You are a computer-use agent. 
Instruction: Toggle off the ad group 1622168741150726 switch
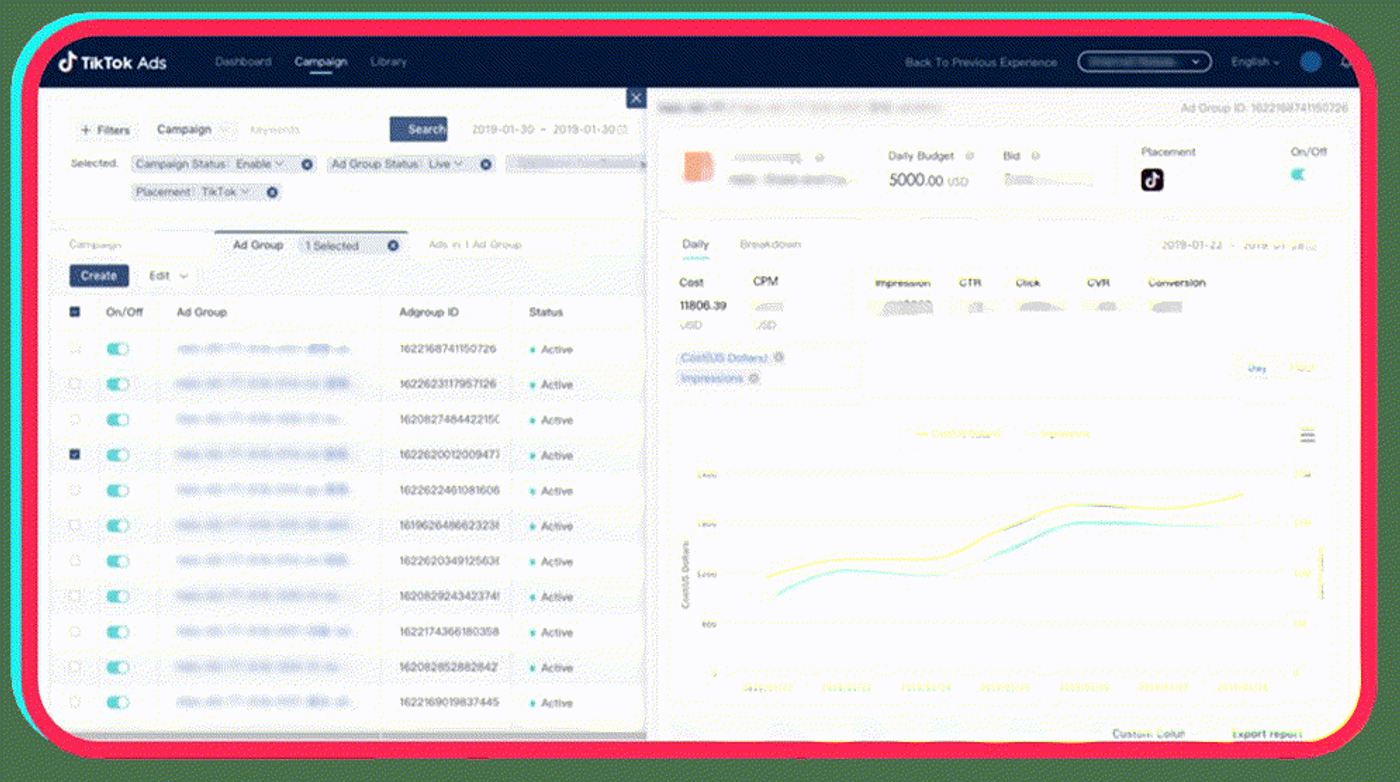pyautogui.click(x=118, y=349)
